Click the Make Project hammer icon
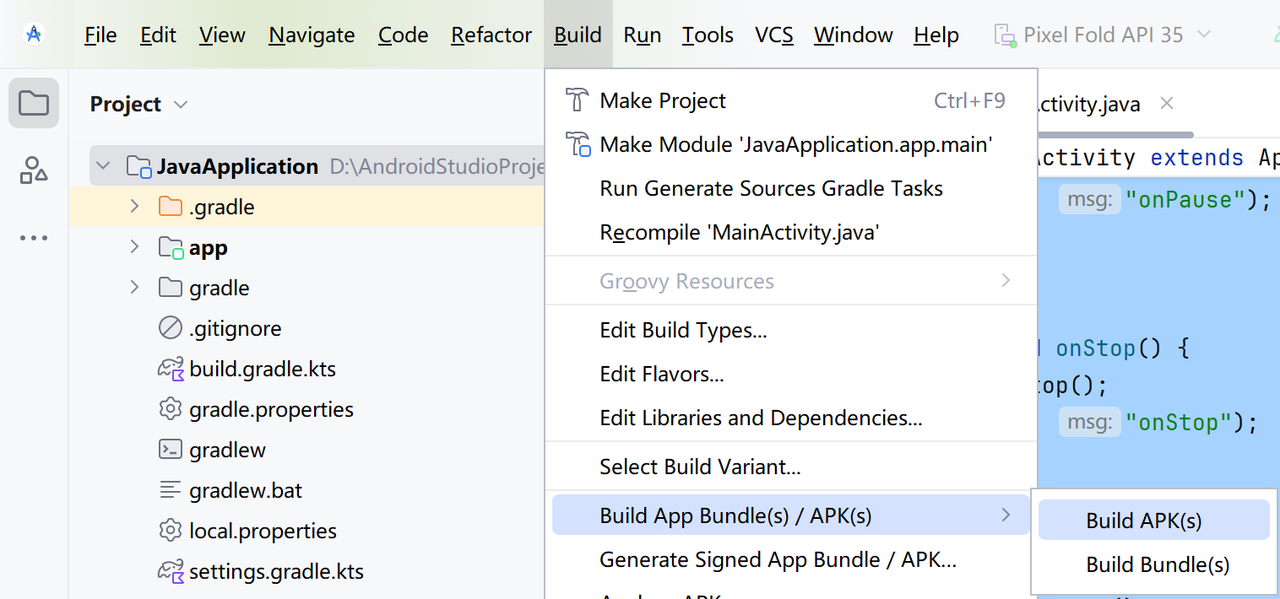 point(577,100)
